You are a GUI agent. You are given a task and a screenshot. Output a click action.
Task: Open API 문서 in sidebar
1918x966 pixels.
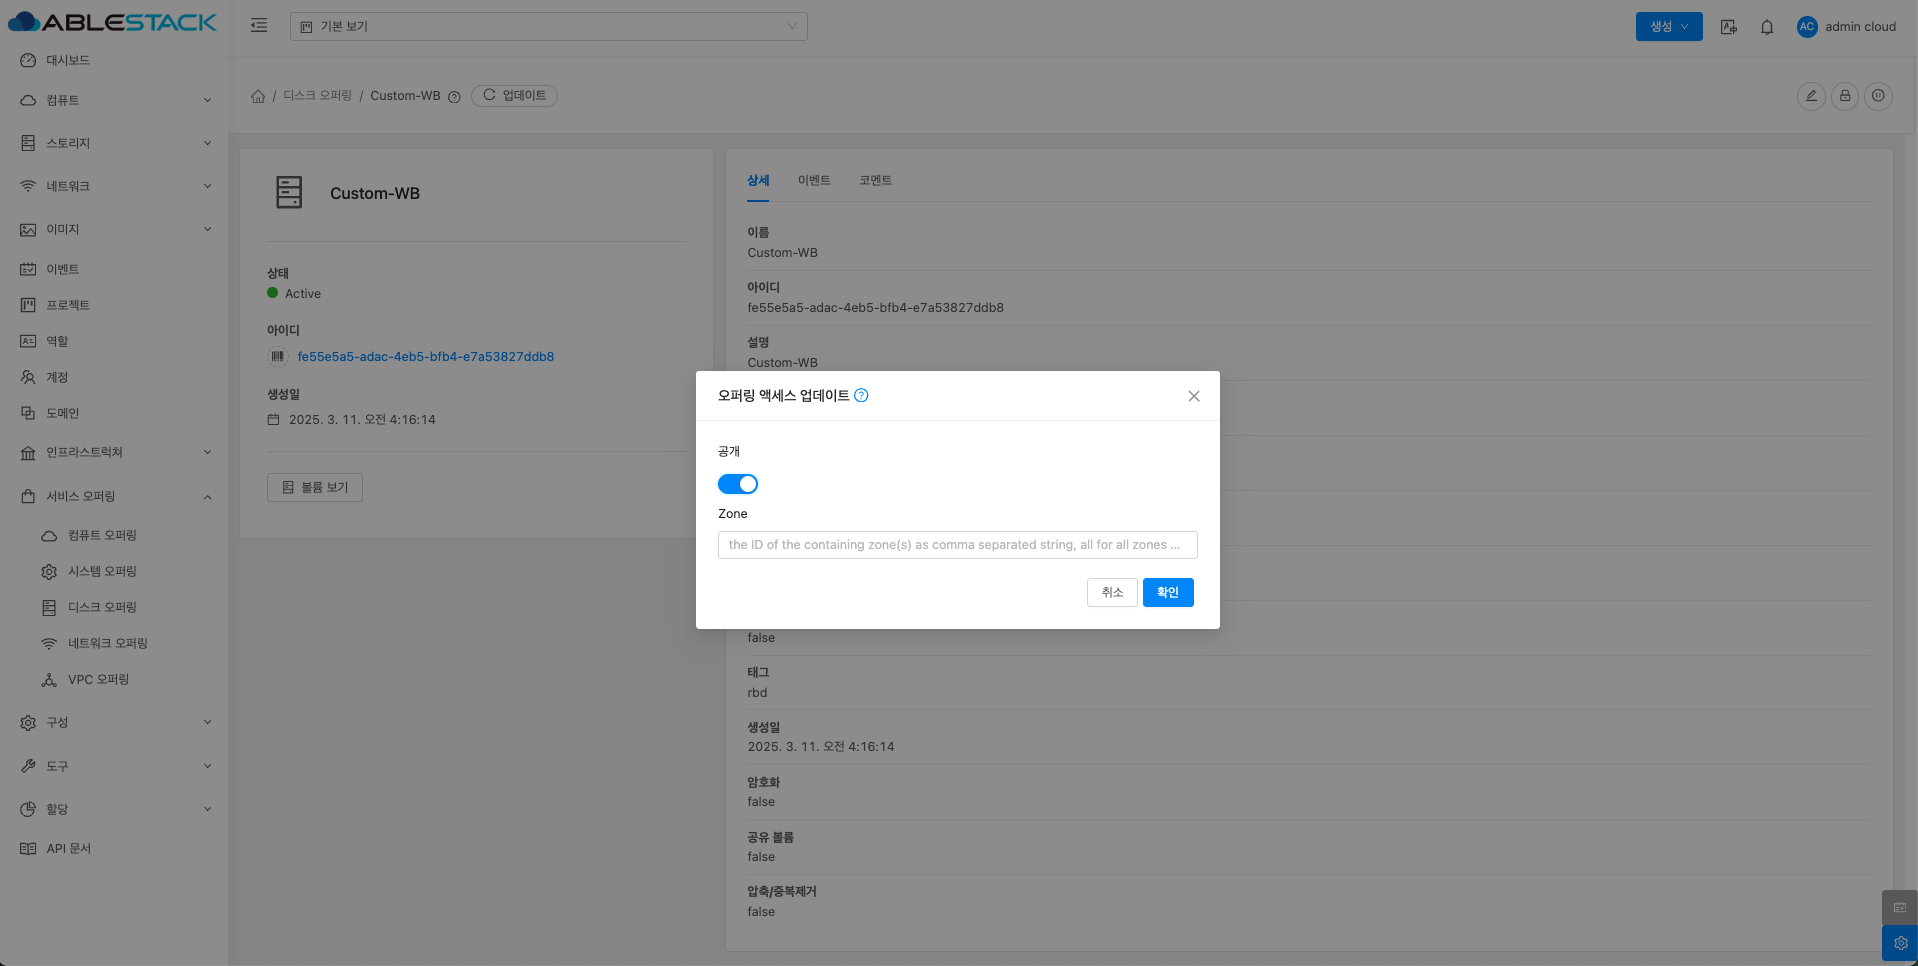[x=114, y=848]
